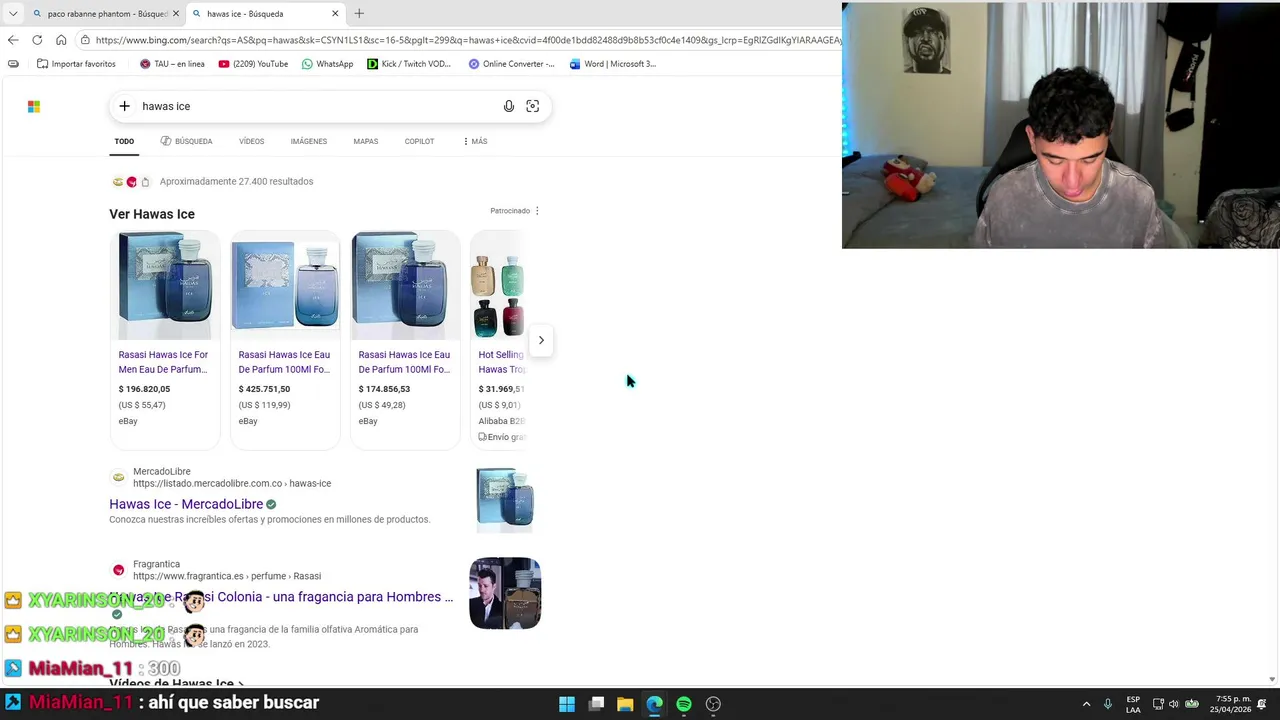The width and height of the screenshot is (1280, 720).
Task: Start voice search with microphone icon
Action: pyautogui.click(x=509, y=106)
